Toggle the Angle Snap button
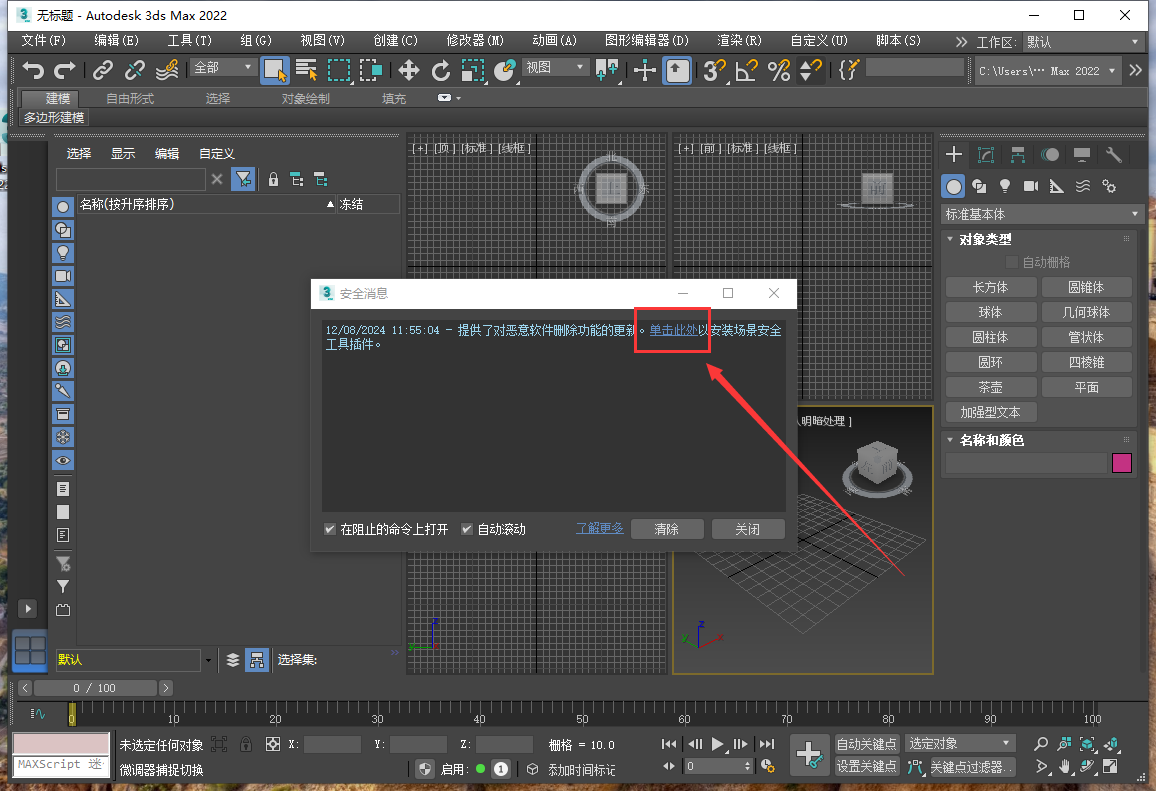 (746, 71)
